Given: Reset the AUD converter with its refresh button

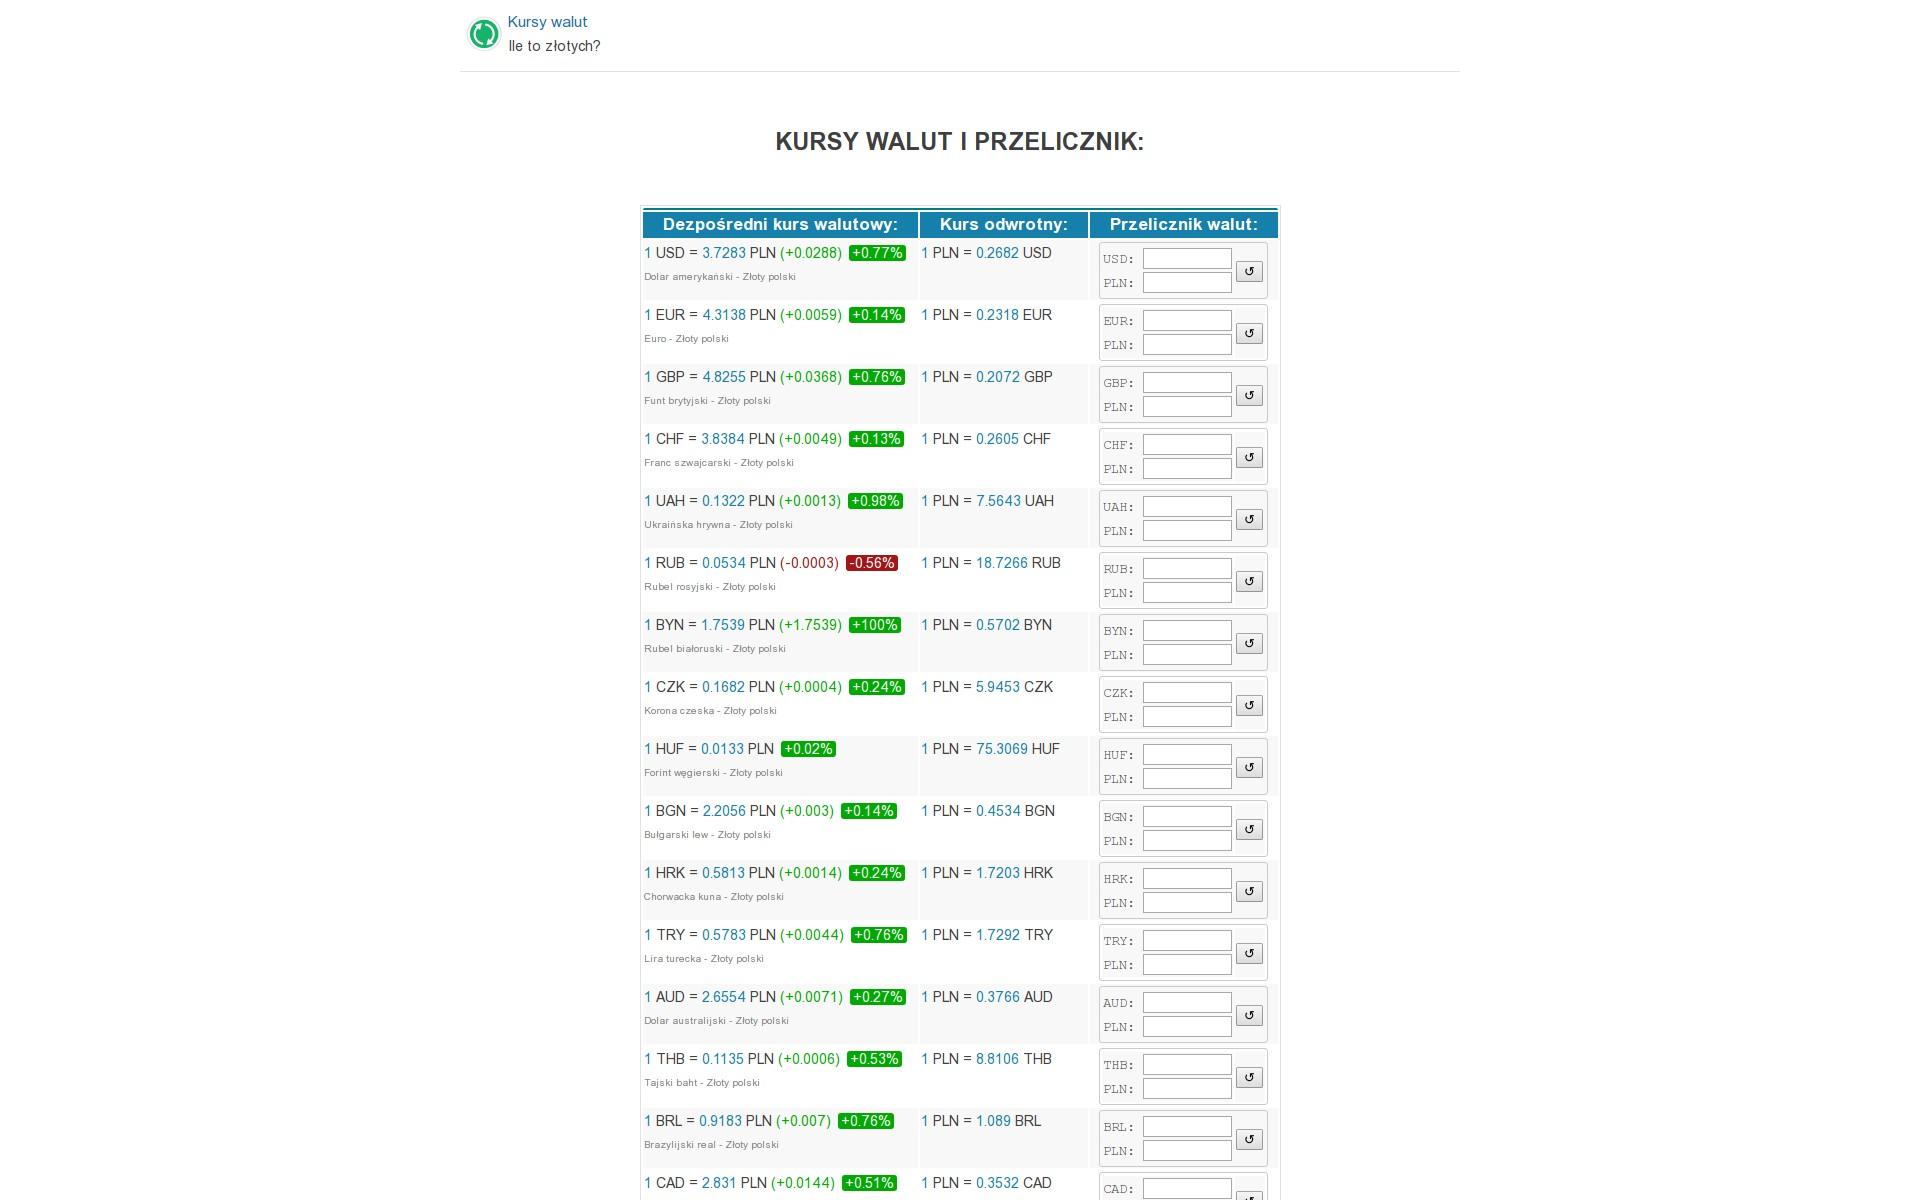Looking at the screenshot, I should tap(1249, 1015).
